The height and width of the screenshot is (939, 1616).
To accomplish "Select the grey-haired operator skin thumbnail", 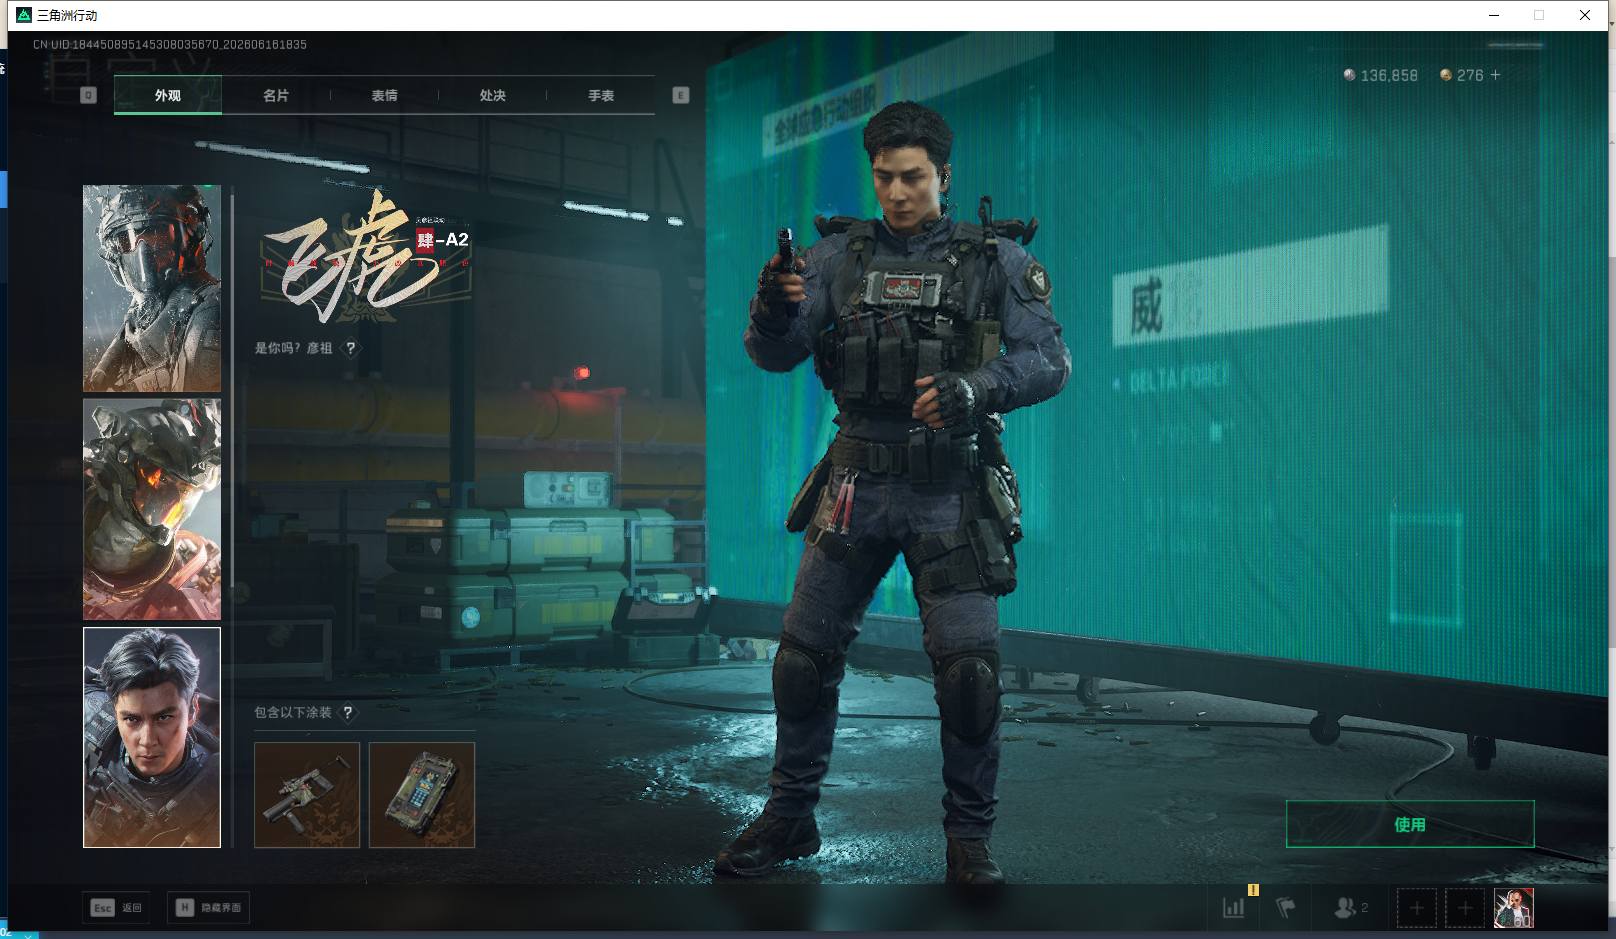I will [152, 738].
